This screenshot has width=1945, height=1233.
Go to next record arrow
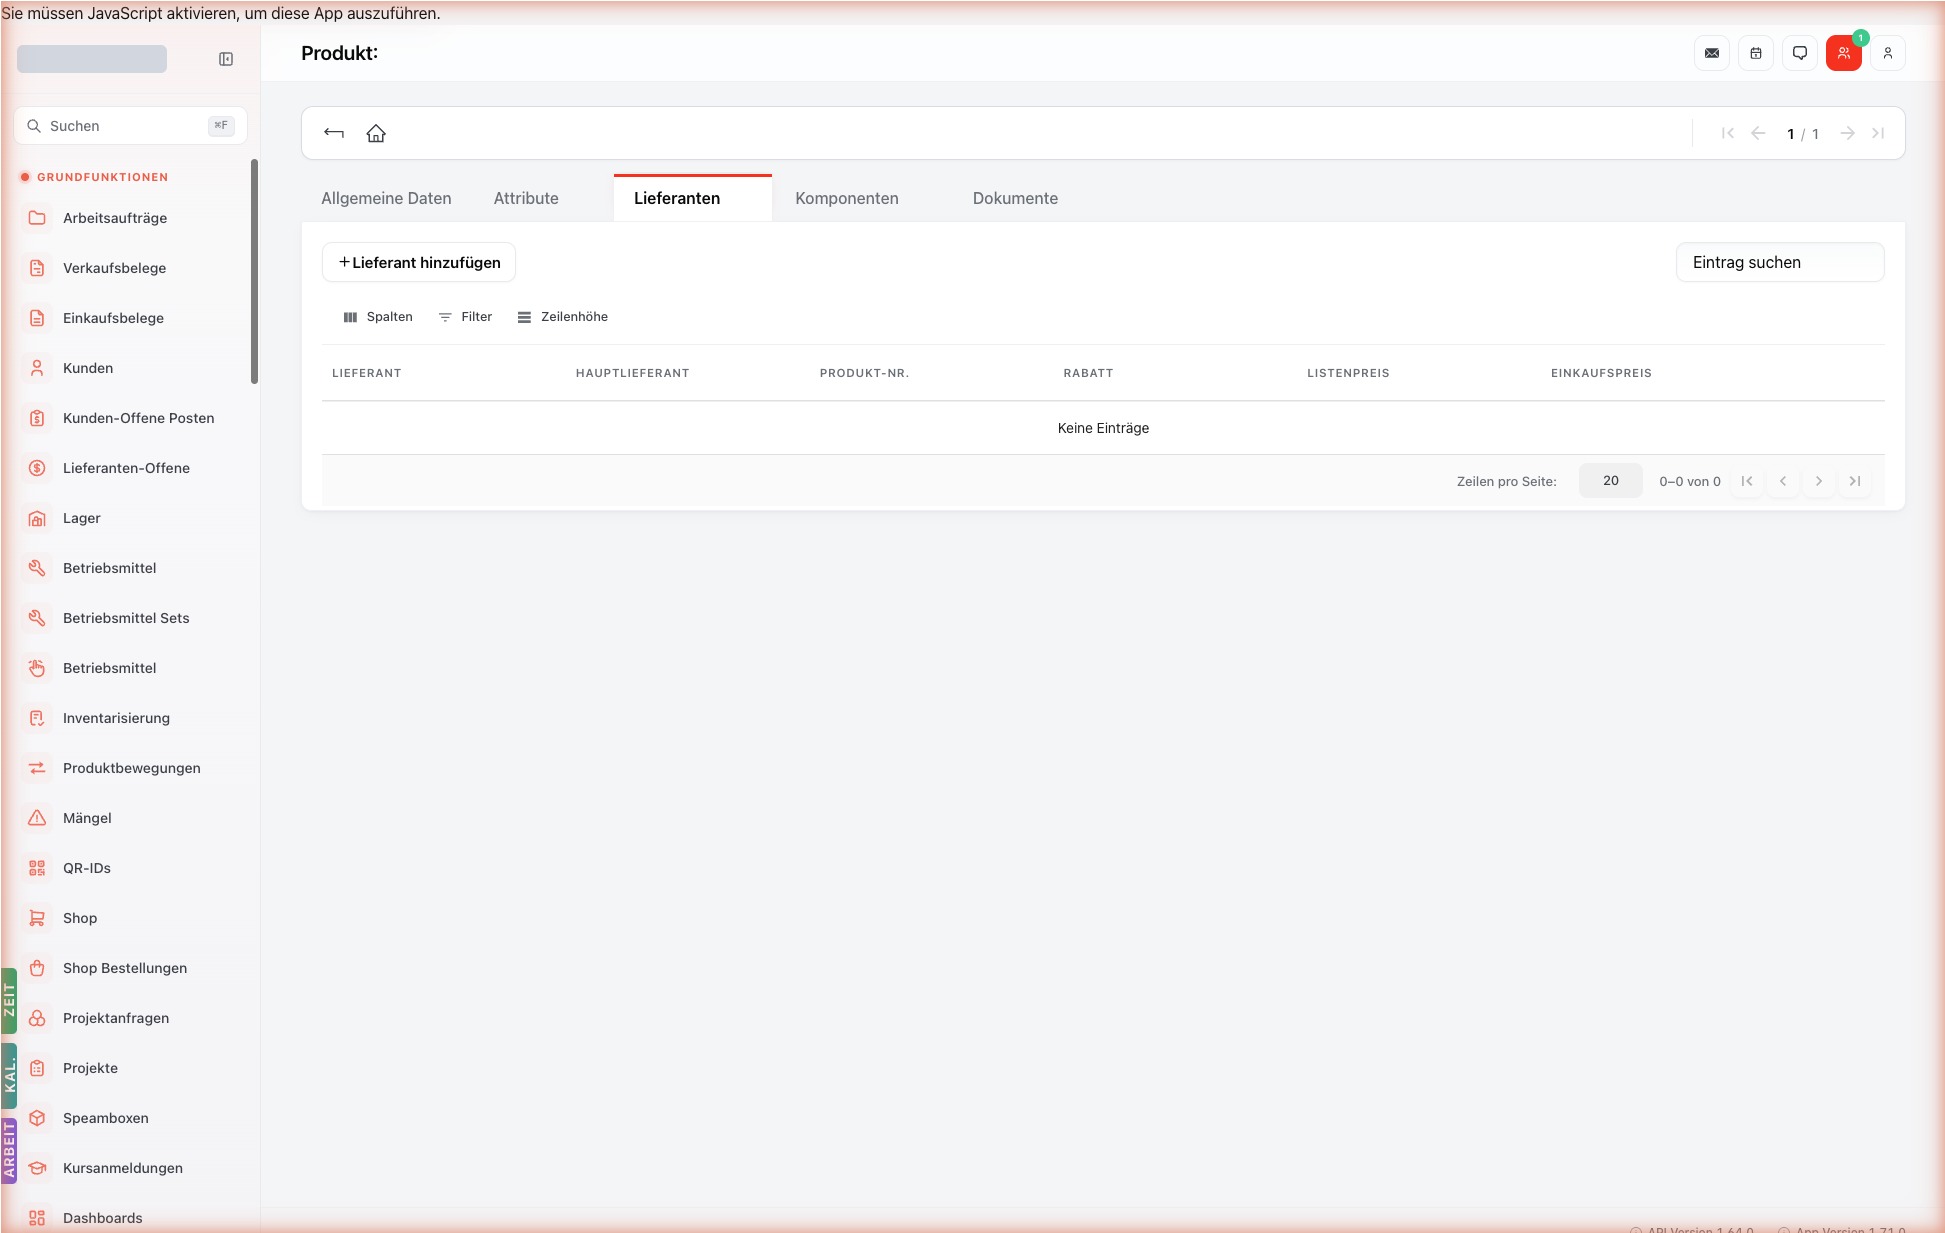pyautogui.click(x=1848, y=133)
